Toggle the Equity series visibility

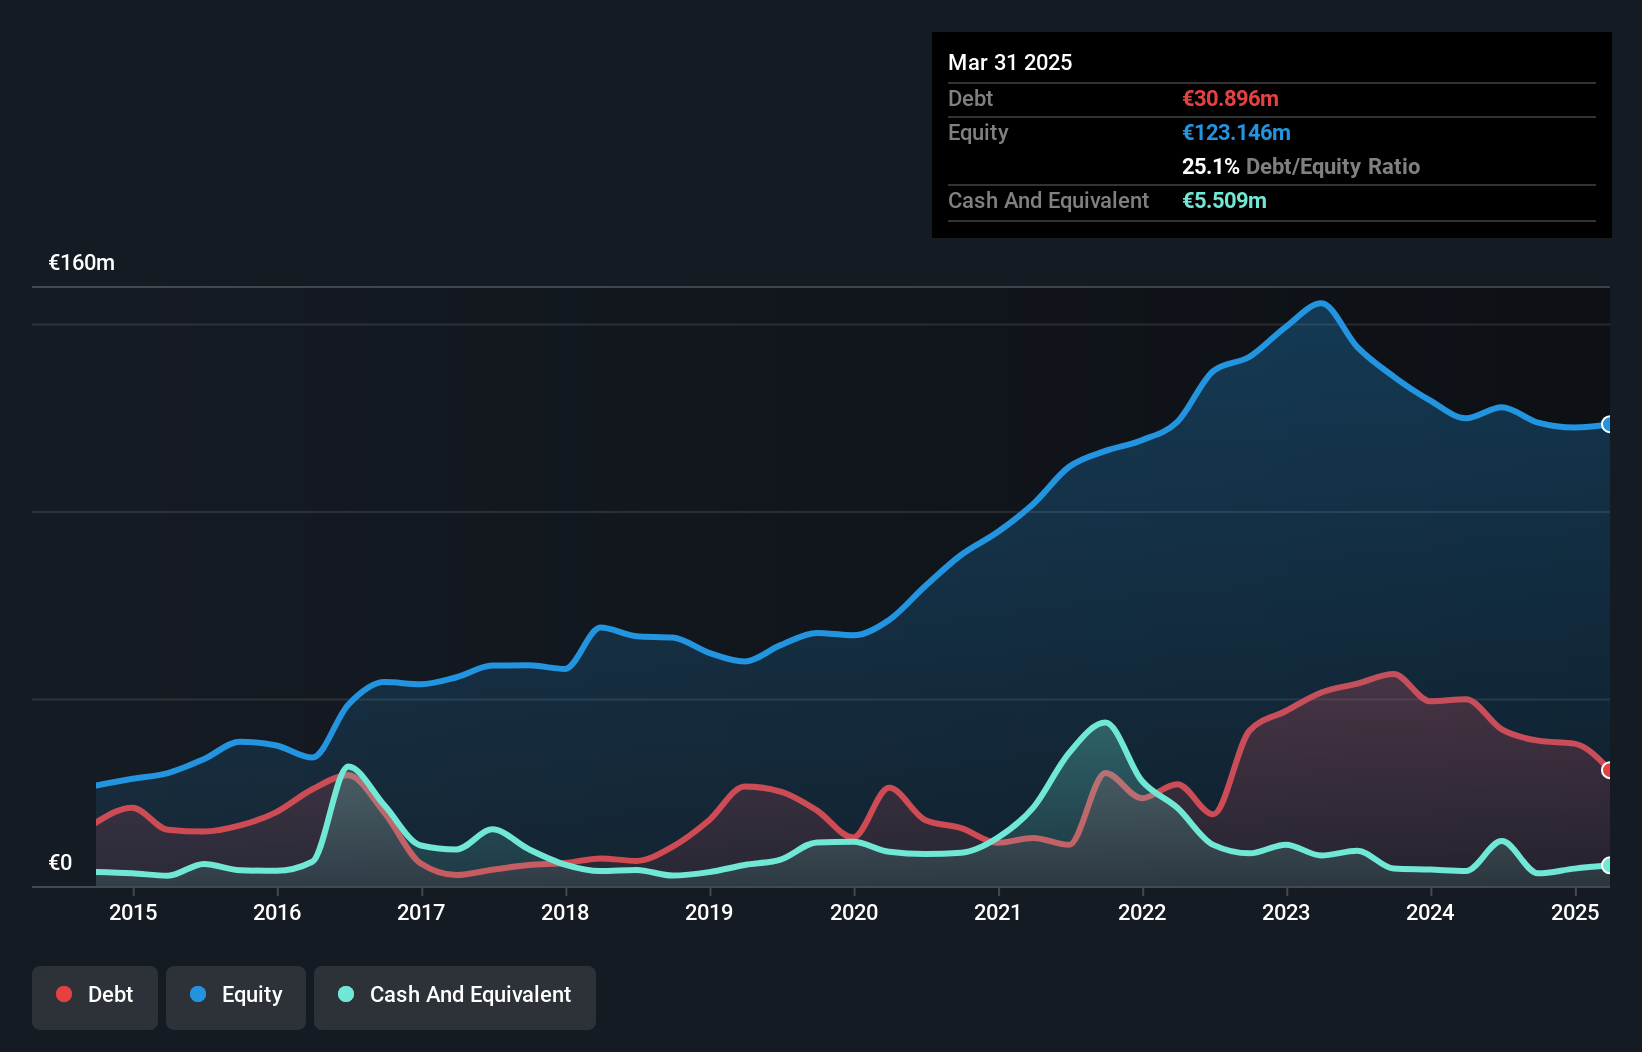235,995
